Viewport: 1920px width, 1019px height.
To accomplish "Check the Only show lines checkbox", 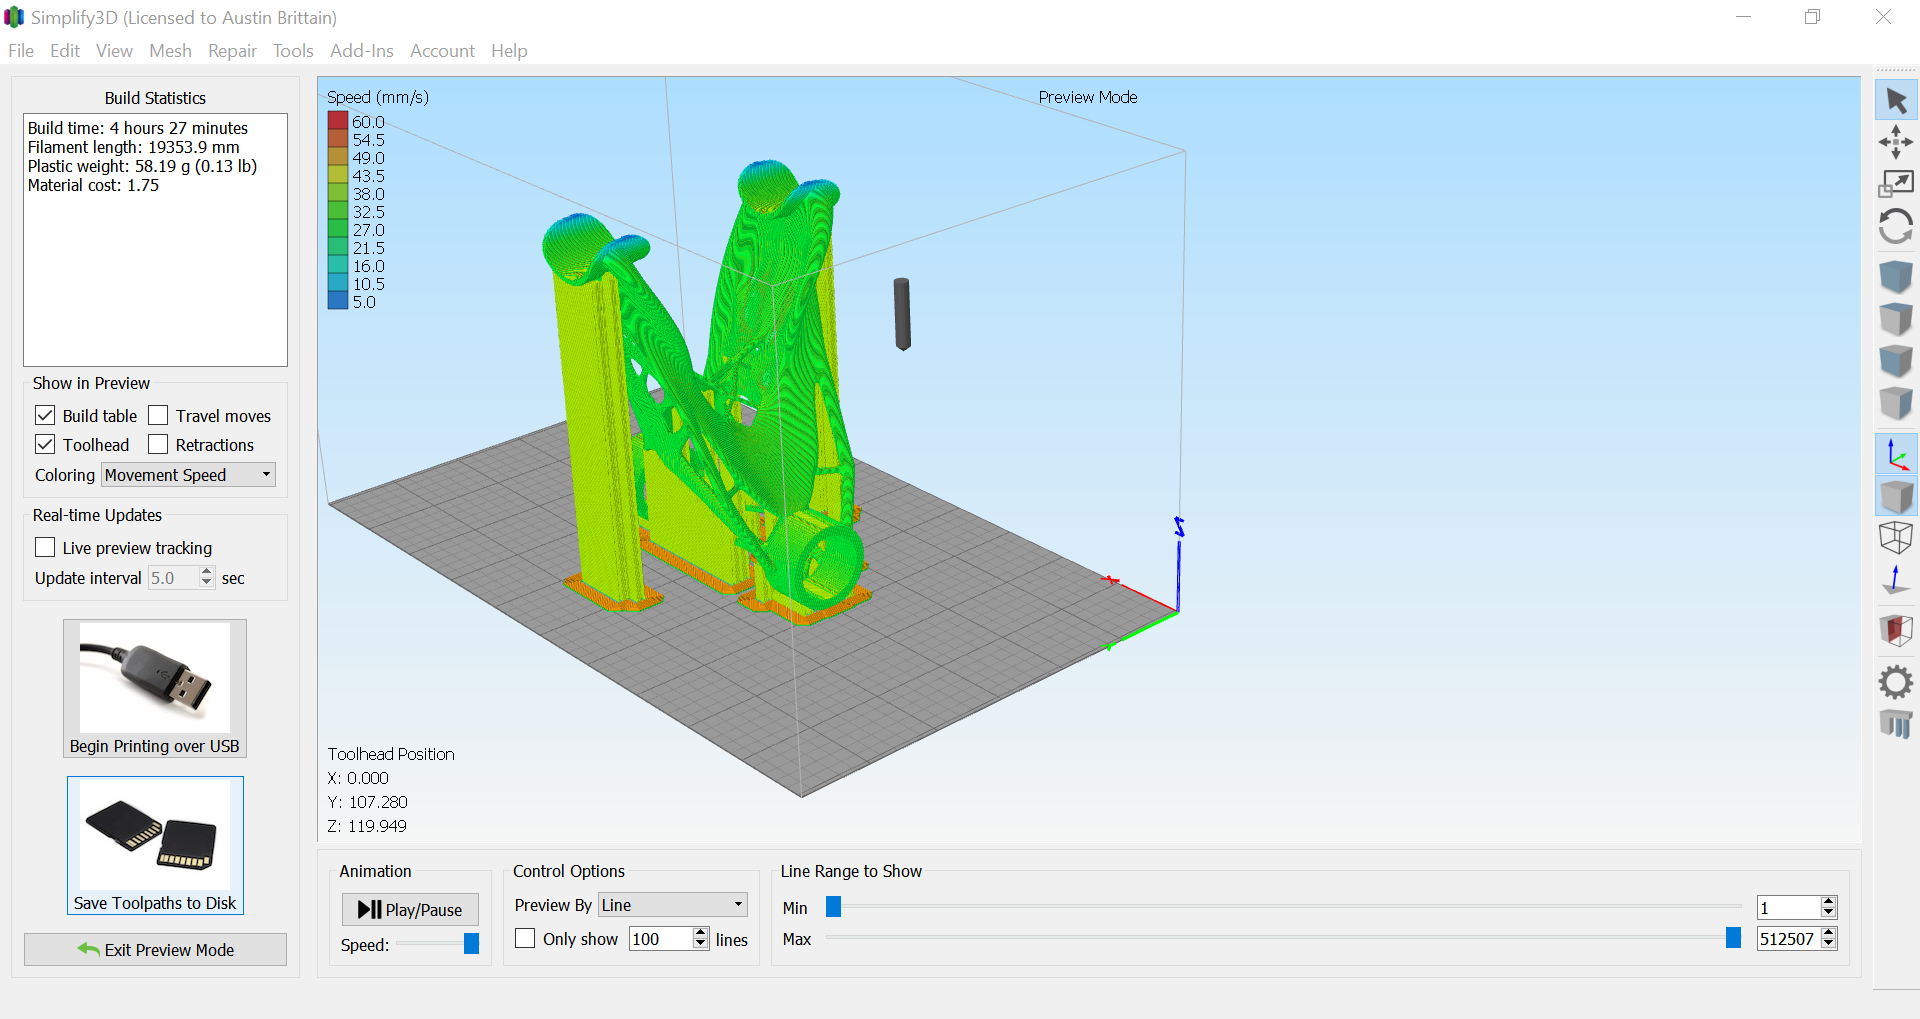I will point(525,938).
